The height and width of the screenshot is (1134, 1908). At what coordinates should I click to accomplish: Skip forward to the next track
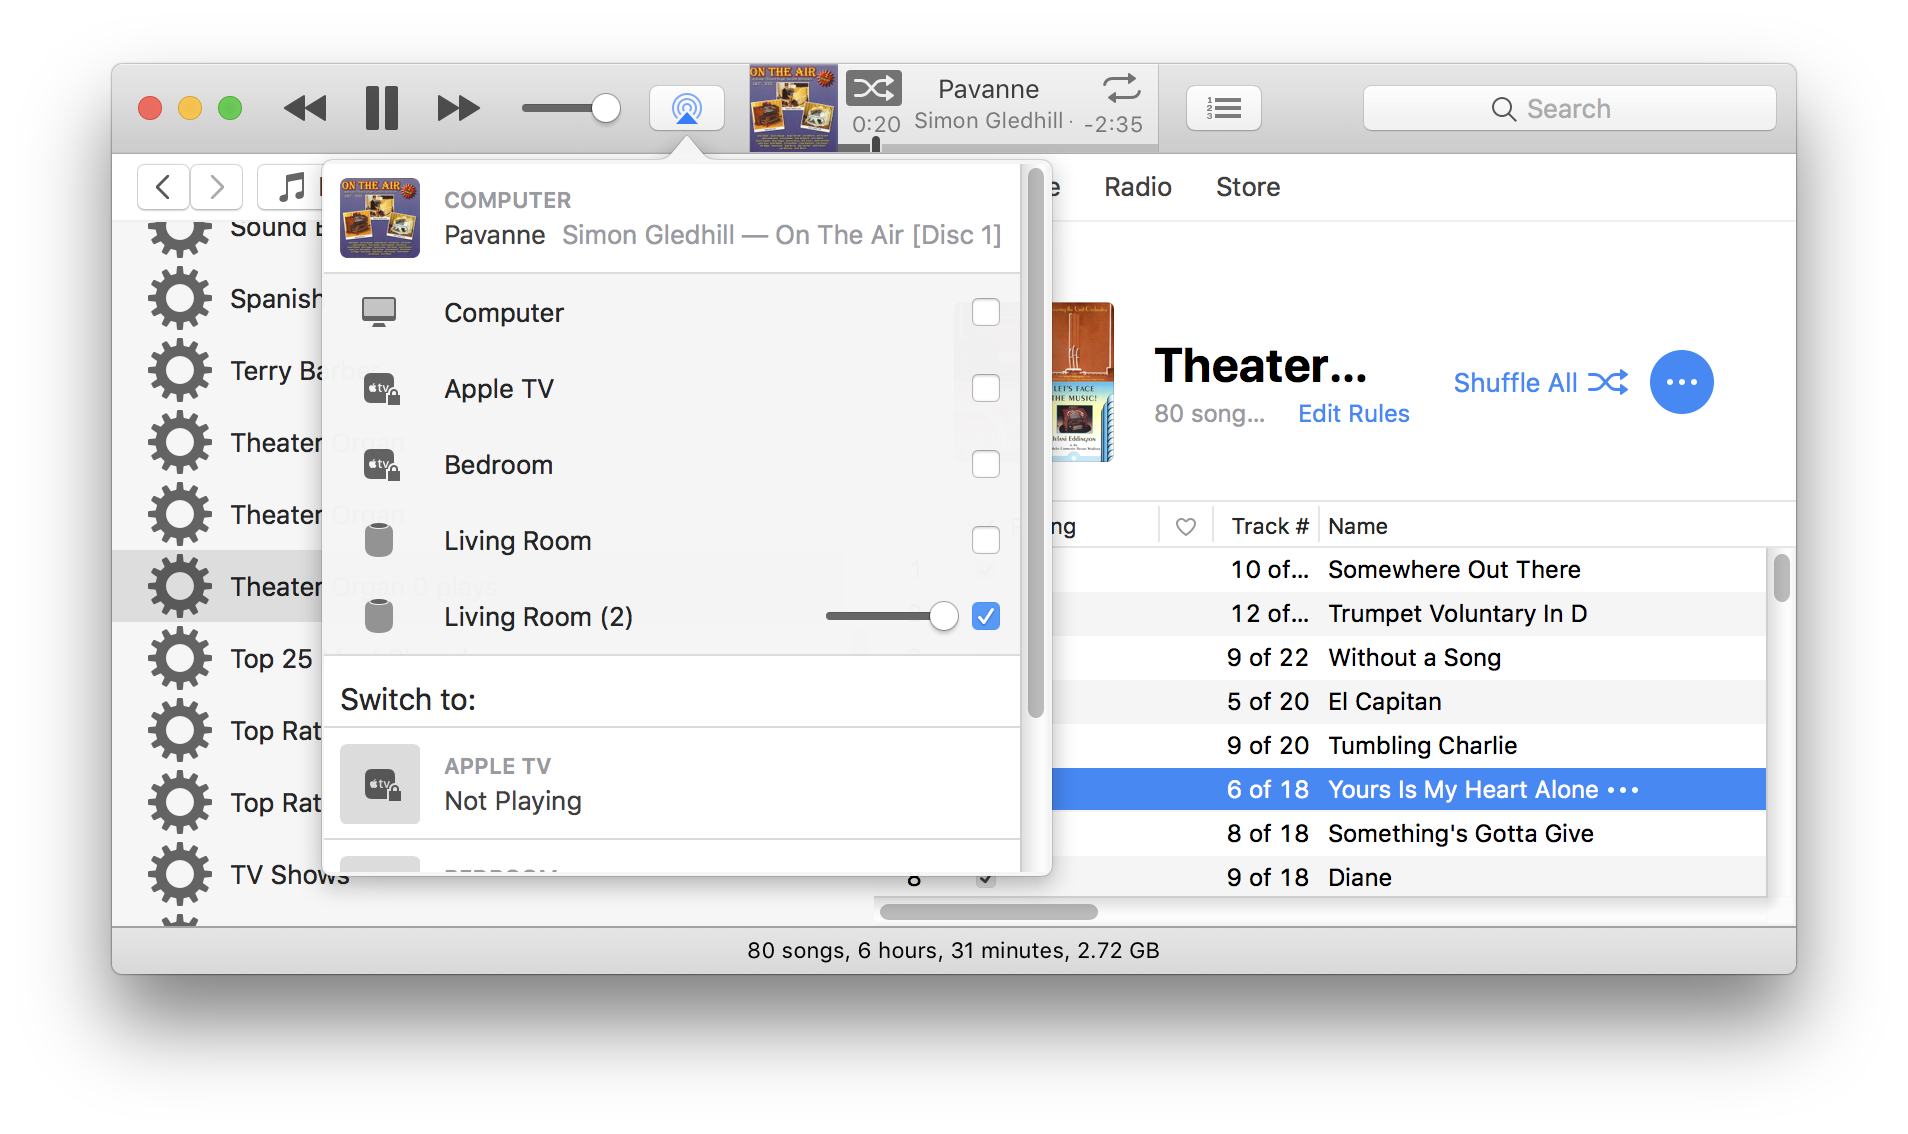click(x=458, y=108)
